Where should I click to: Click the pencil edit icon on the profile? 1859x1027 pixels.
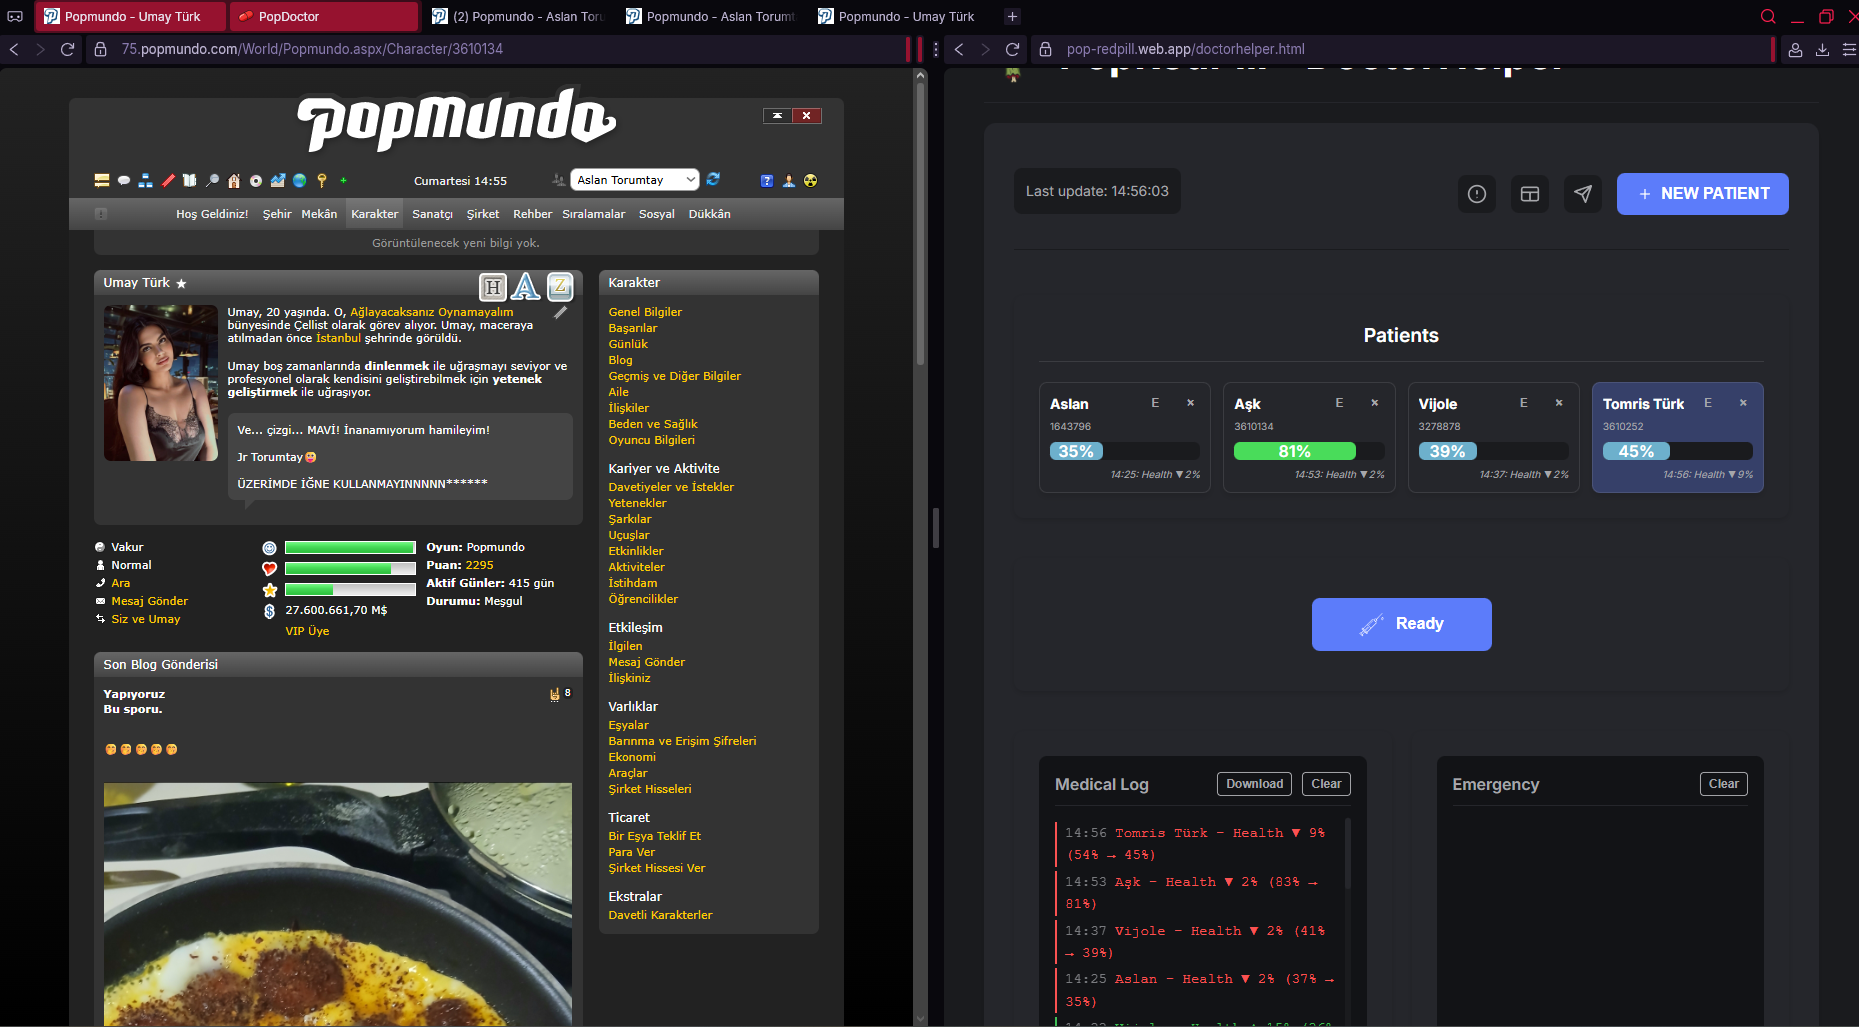tap(561, 313)
